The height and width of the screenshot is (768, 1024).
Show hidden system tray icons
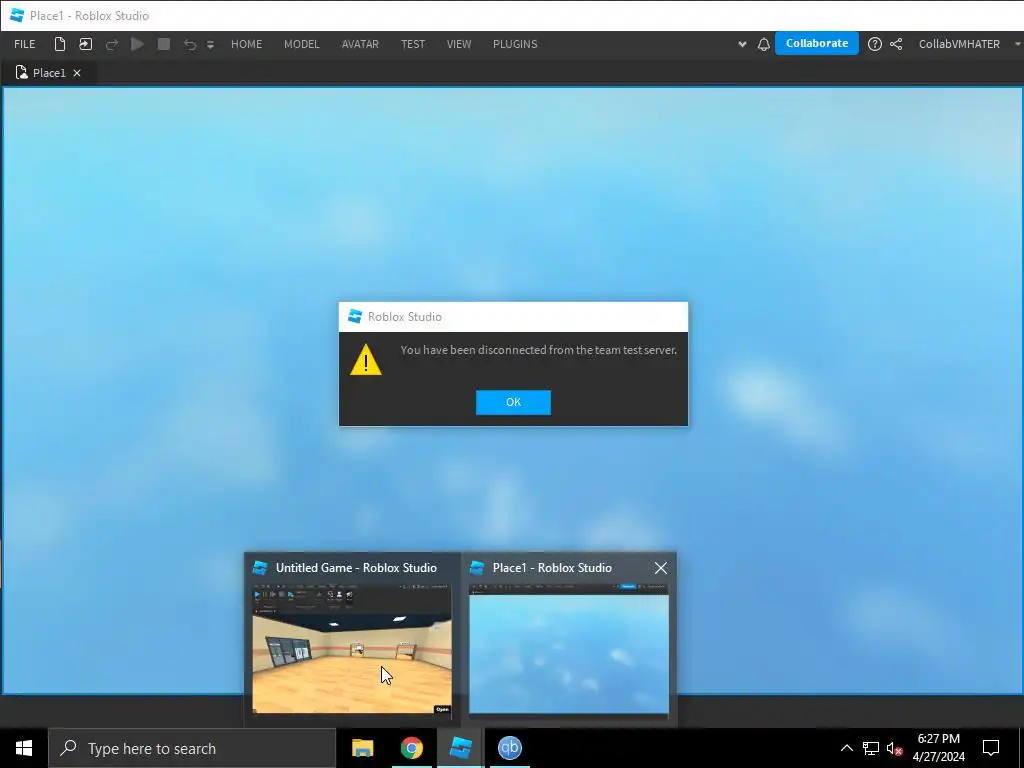coord(846,748)
